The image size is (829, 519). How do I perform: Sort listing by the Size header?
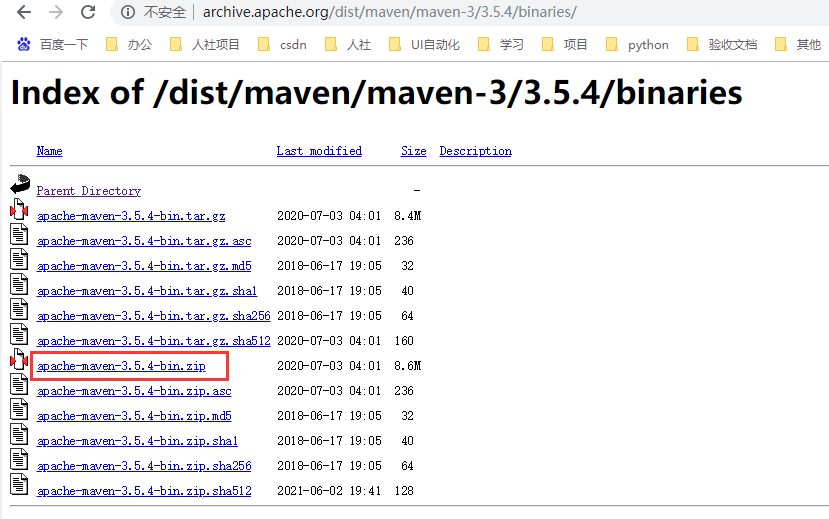(413, 151)
